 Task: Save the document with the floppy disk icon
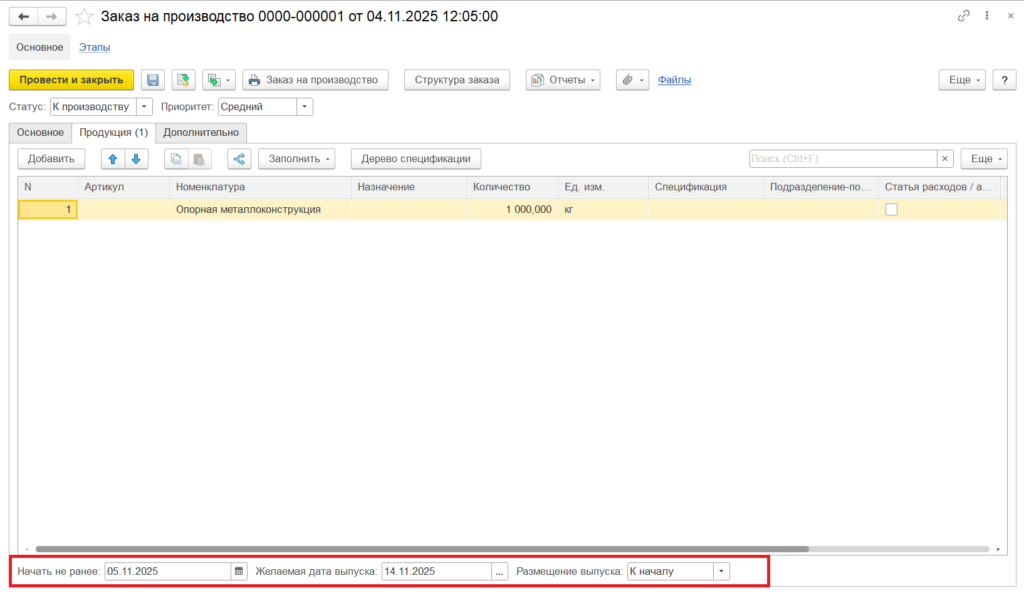click(153, 80)
